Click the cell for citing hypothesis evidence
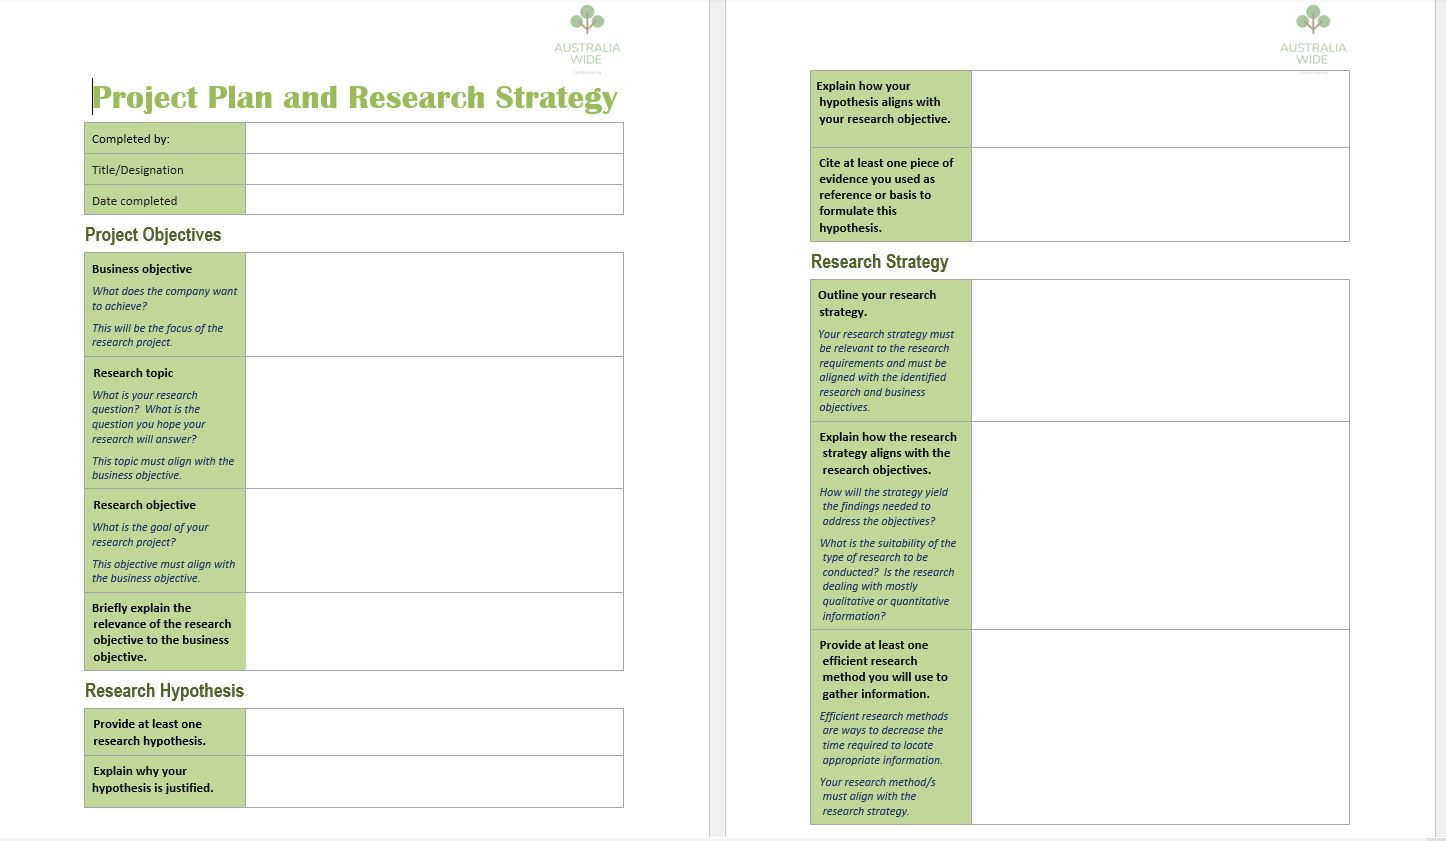 pyautogui.click(x=1159, y=194)
